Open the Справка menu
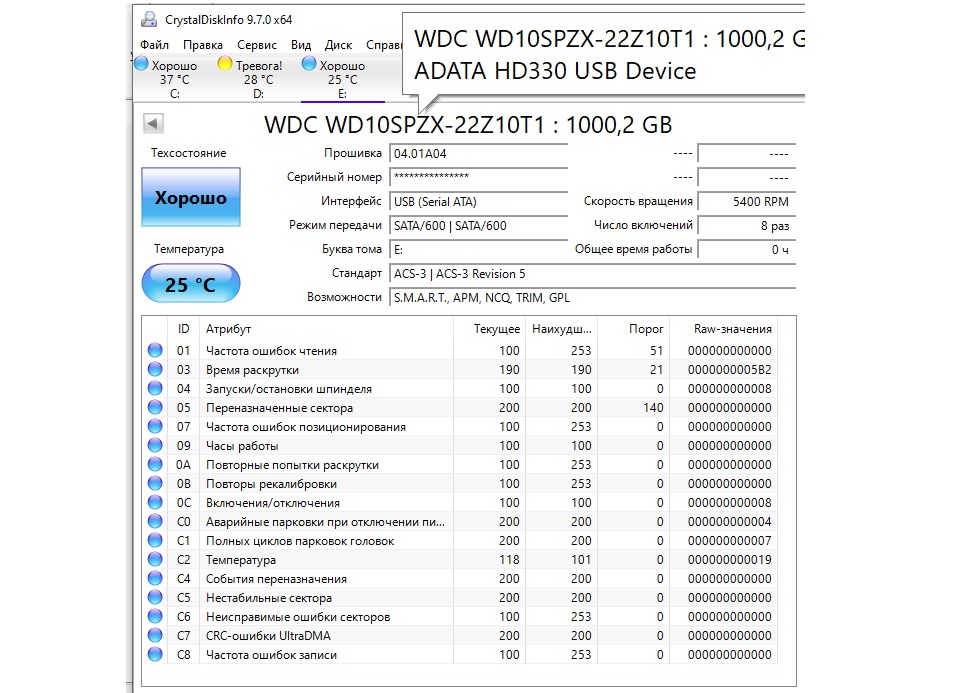This screenshot has width=980, height=693. (x=384, y=45)
